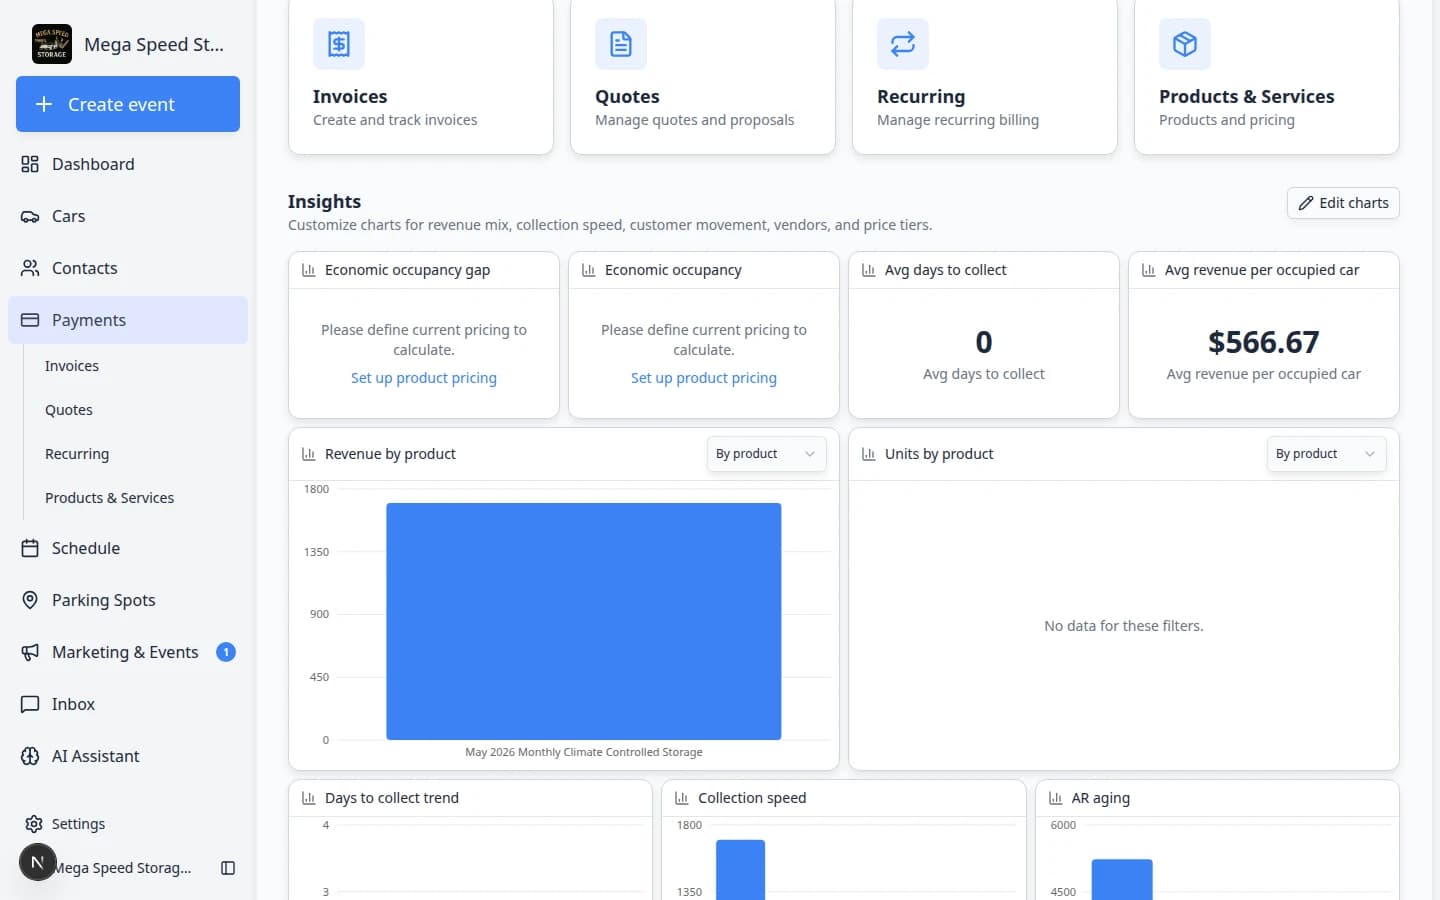Click the Contacts people icon

30,268
